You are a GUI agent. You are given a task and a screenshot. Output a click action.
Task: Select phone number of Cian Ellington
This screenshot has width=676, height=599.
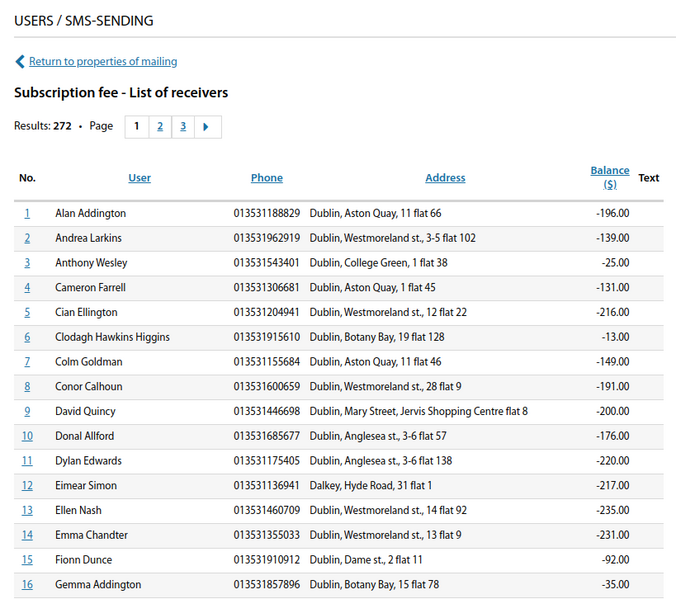coord(266,312)
